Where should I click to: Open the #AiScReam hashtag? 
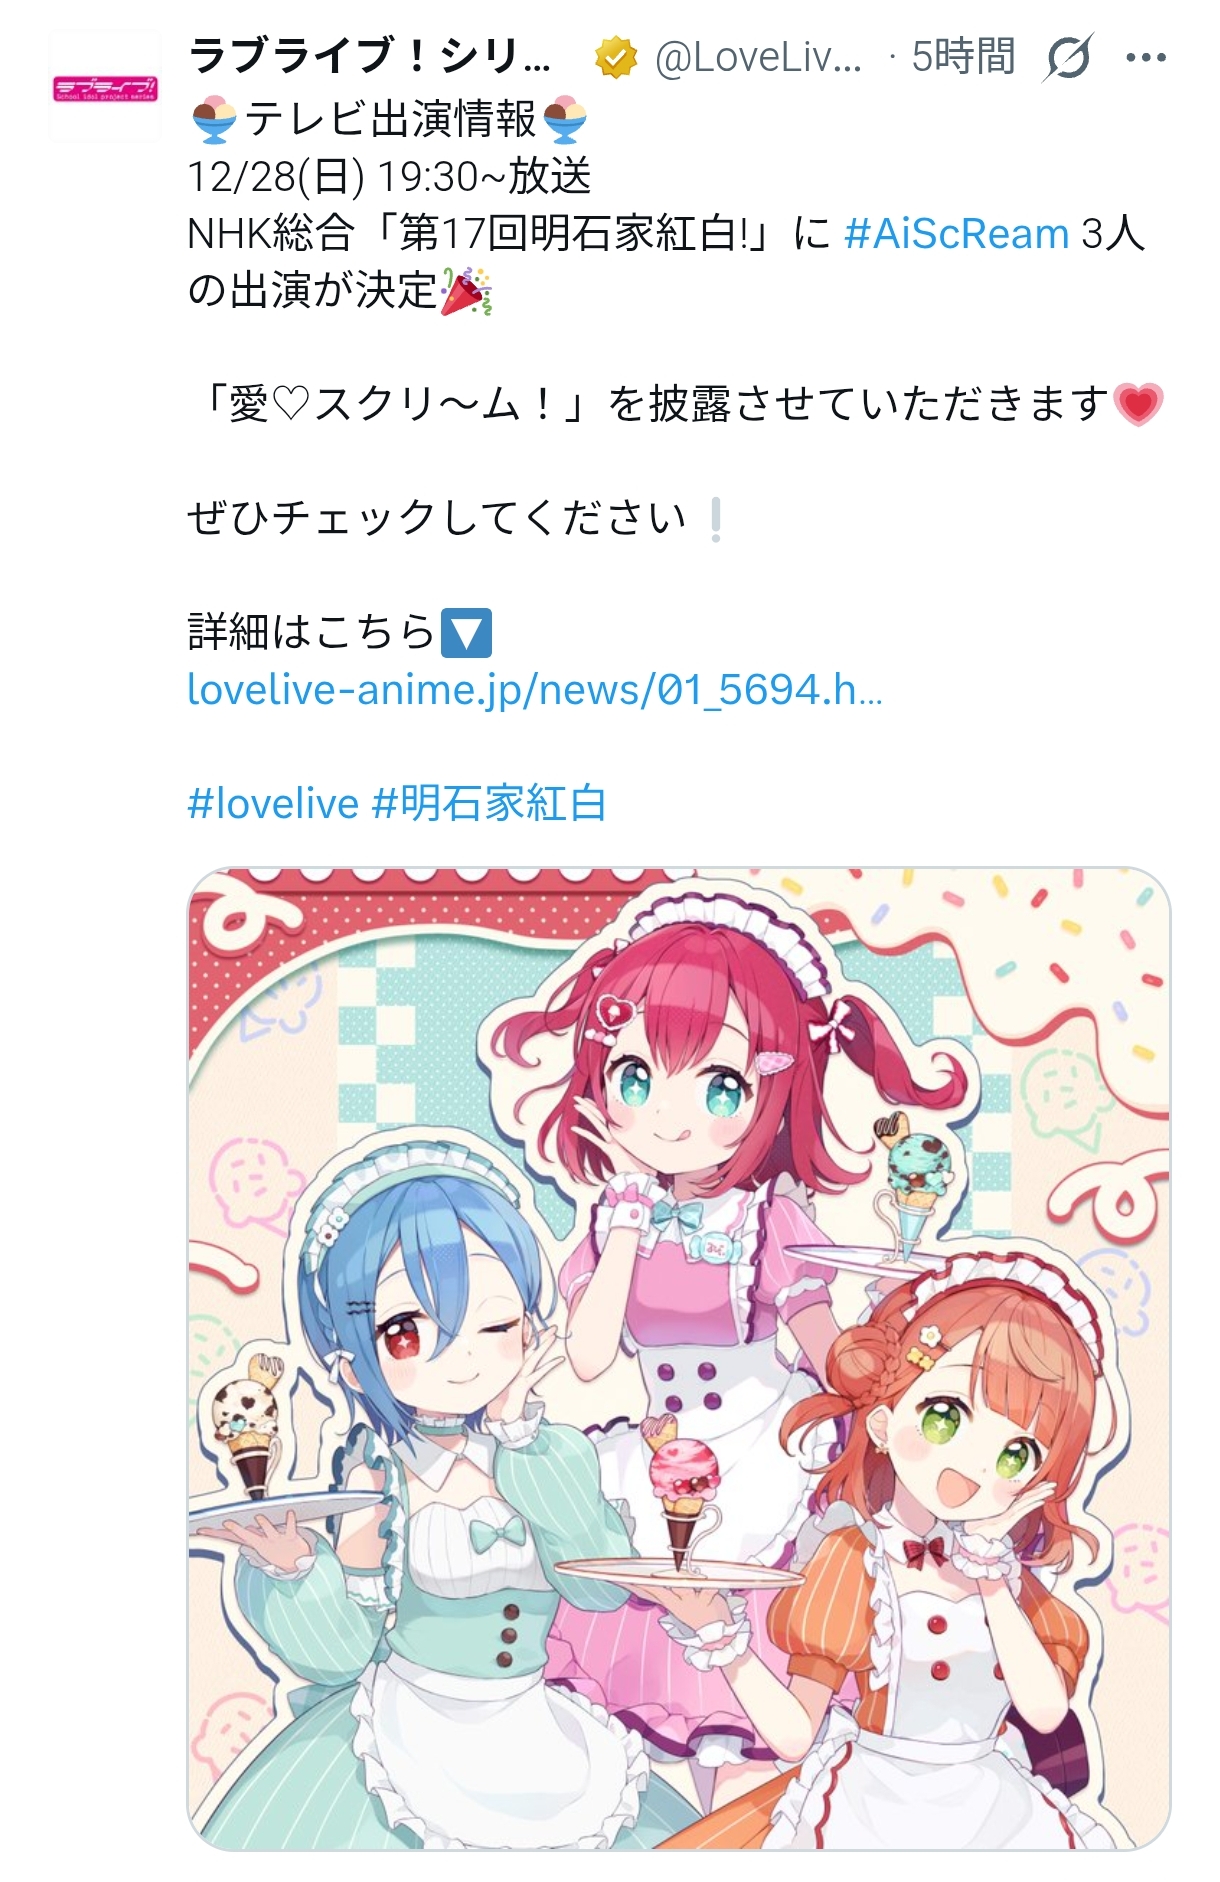(x=957, y=234)
